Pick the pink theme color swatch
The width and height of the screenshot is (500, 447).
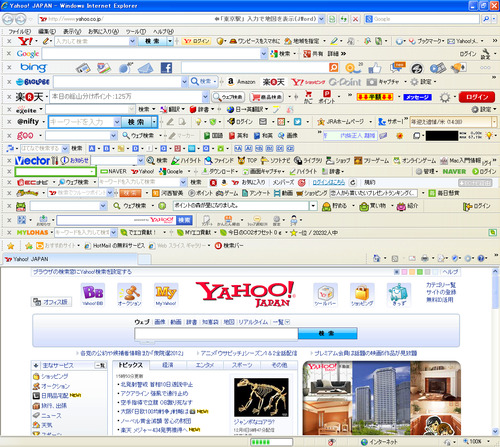click(x=404, y=272)
